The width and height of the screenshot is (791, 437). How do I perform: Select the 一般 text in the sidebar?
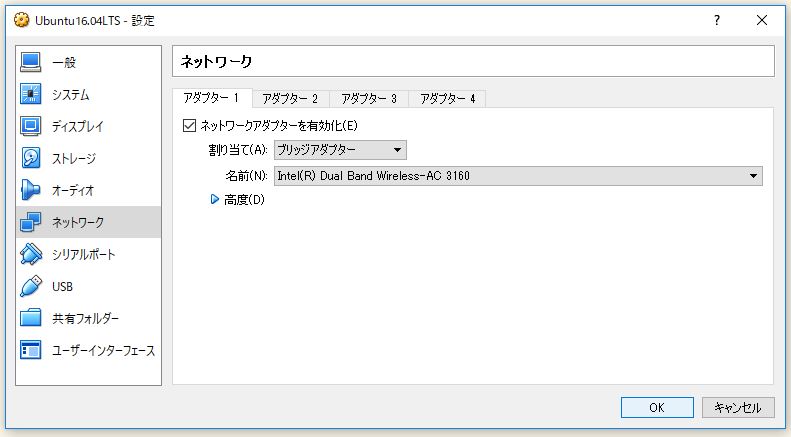64,63
